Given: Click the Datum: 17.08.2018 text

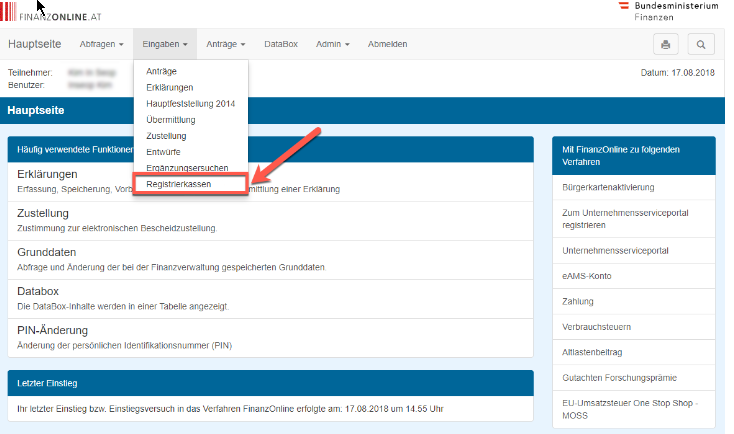Looking at the screenshot, I should coord(677,73).
